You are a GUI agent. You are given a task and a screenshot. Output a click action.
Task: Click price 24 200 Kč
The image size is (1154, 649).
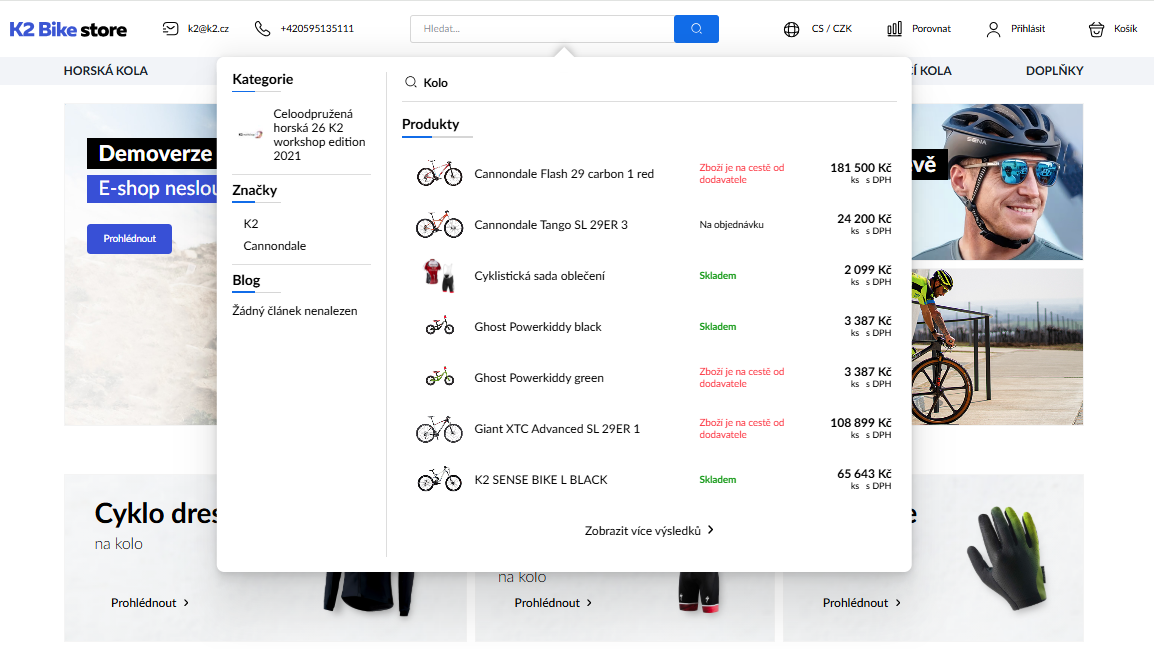coord(864,219)
